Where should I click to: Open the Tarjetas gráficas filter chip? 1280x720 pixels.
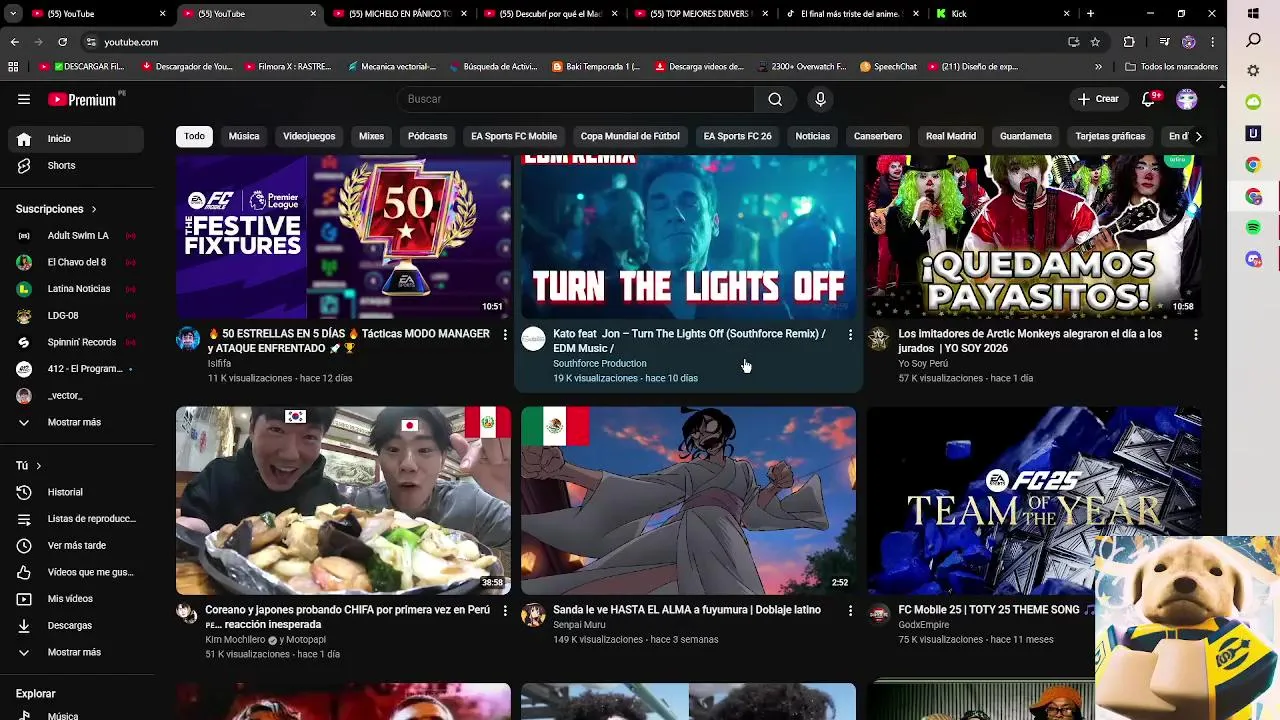(x=1110, y=136)
